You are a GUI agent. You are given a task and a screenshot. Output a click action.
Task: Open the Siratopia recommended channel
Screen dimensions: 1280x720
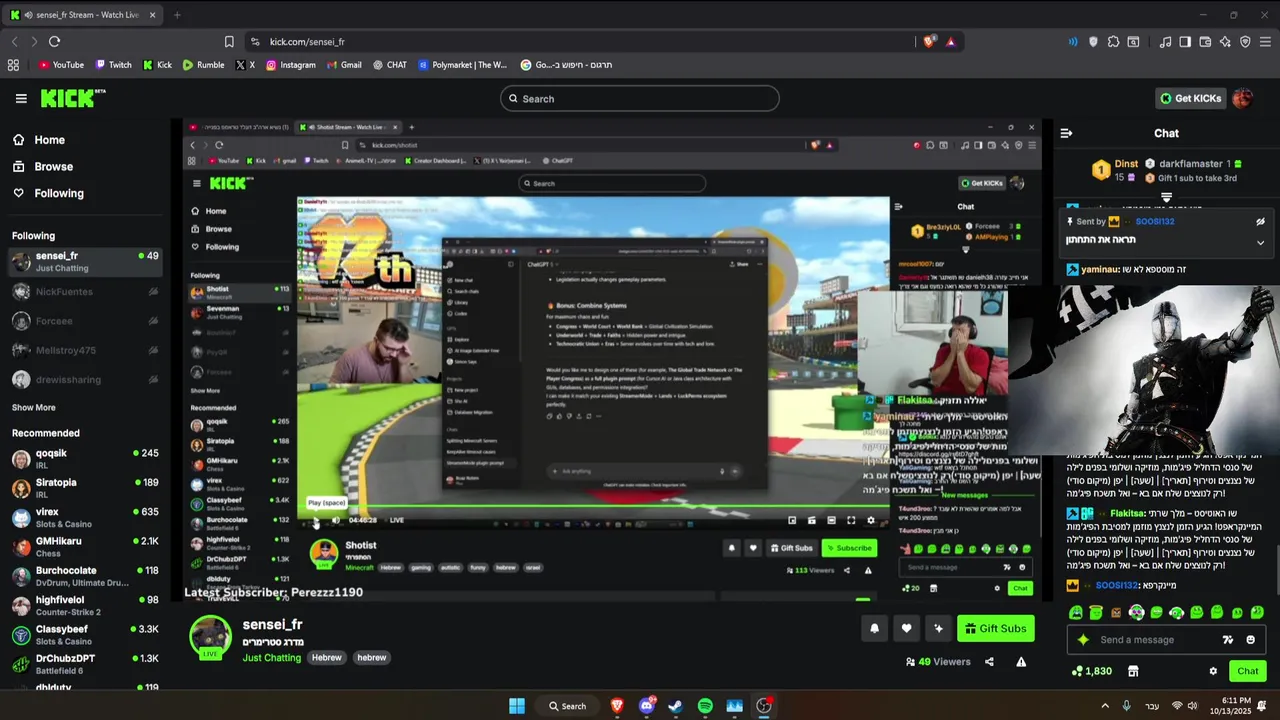(x=85, y=488)
